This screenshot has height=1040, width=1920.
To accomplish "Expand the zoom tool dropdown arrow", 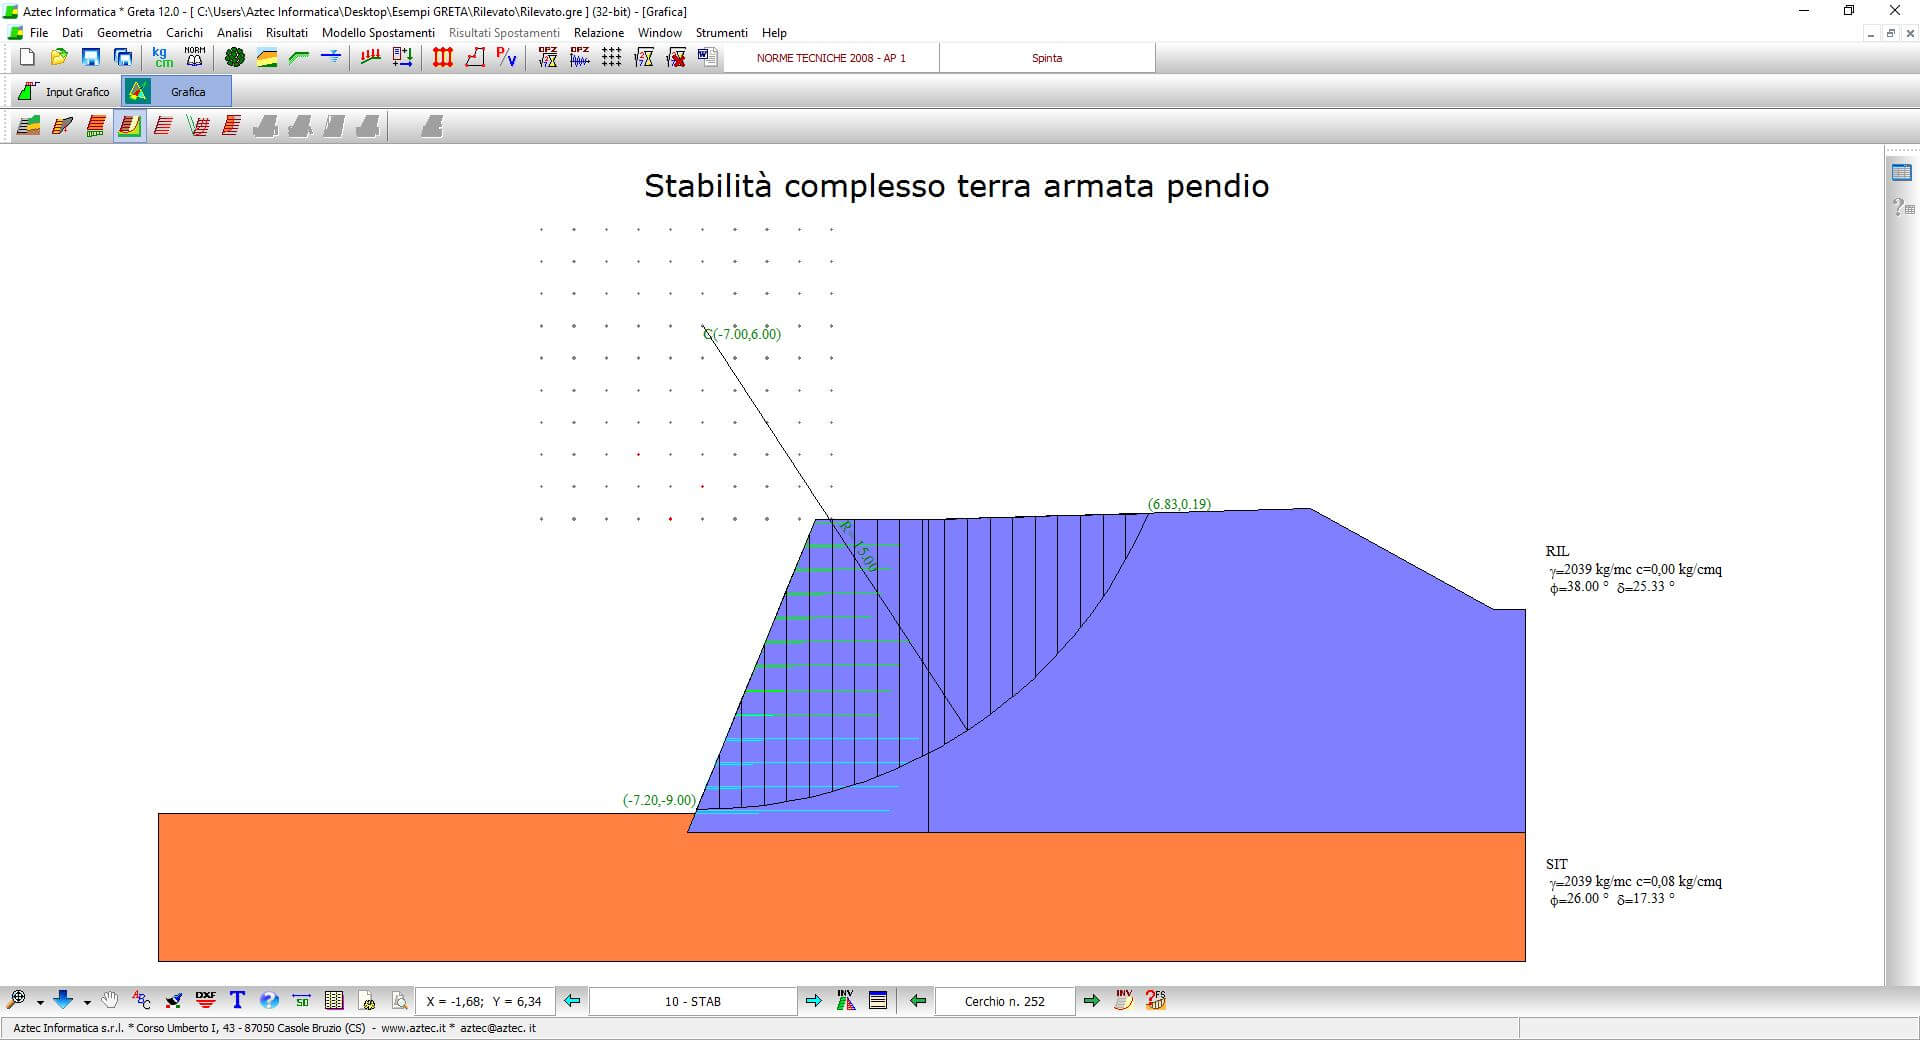I will 40,1002.
